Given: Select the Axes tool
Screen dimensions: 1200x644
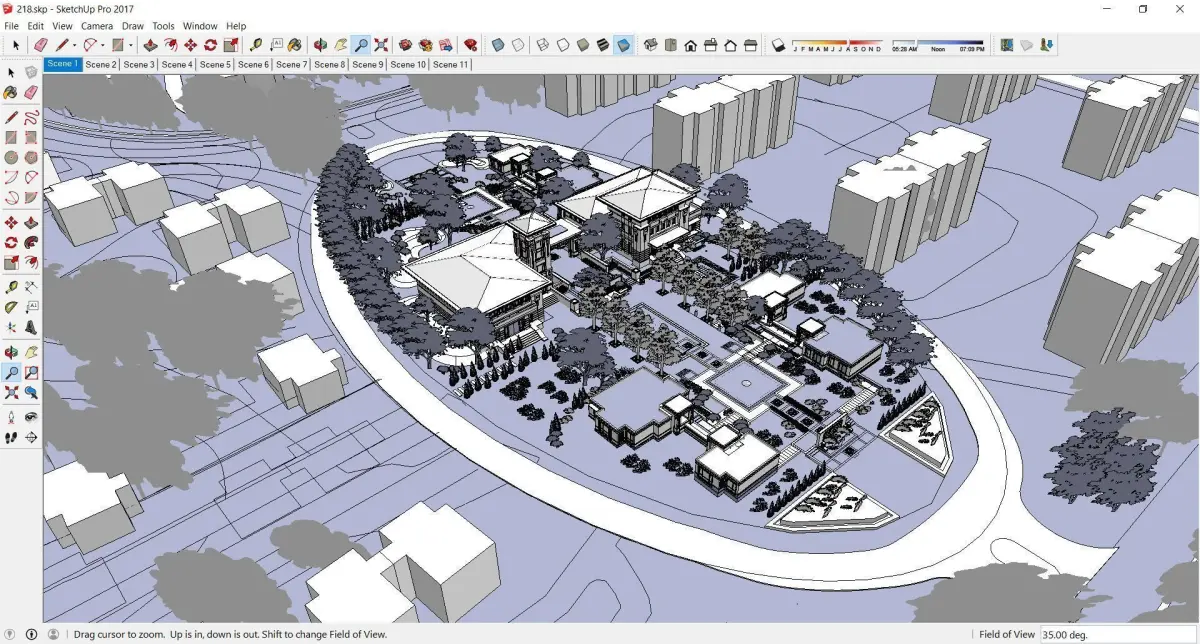Looking at the screenshot, I should pos(11,327).
